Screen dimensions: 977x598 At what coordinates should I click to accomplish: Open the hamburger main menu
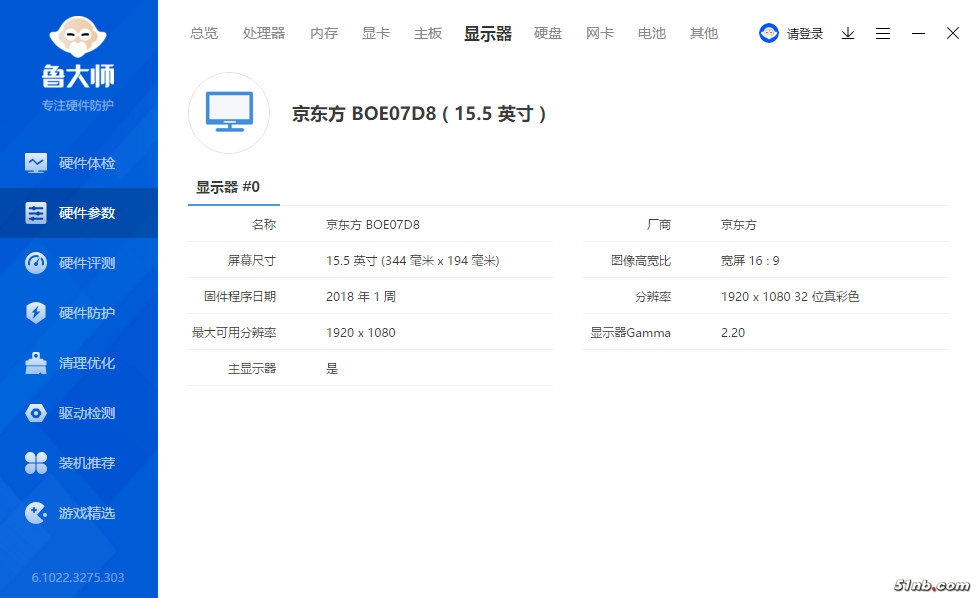tap(883, 33)
